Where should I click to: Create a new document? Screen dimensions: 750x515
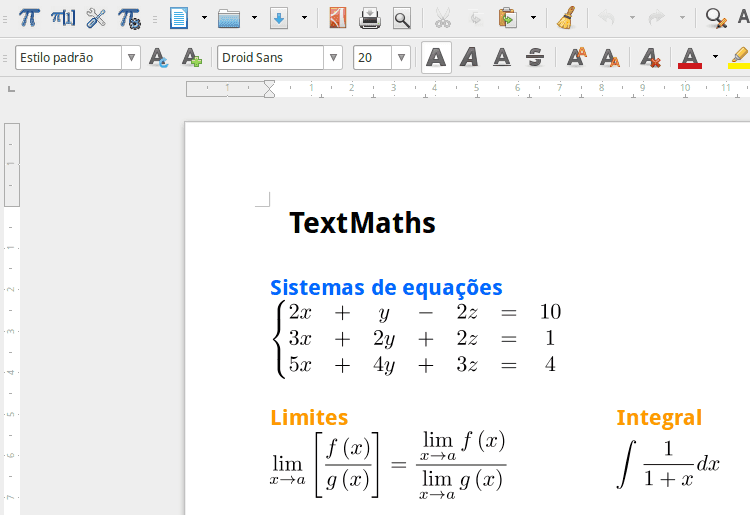coord(179,18)
